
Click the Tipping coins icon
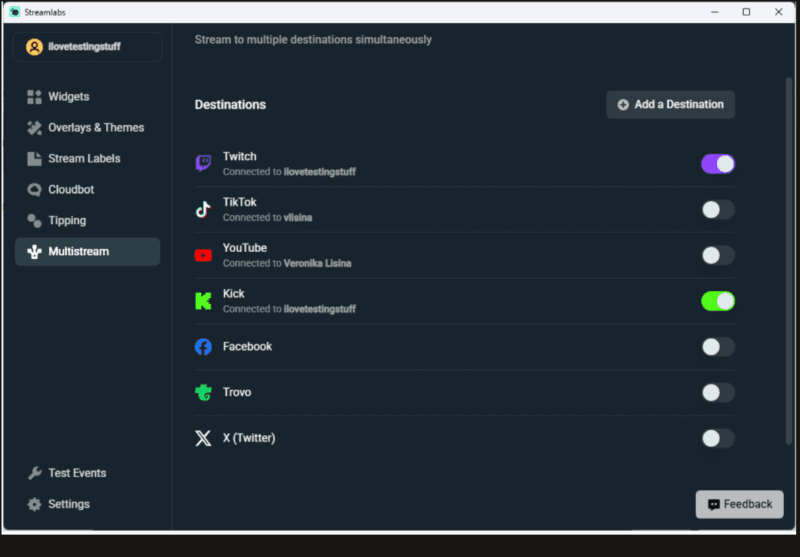(34, 220)
